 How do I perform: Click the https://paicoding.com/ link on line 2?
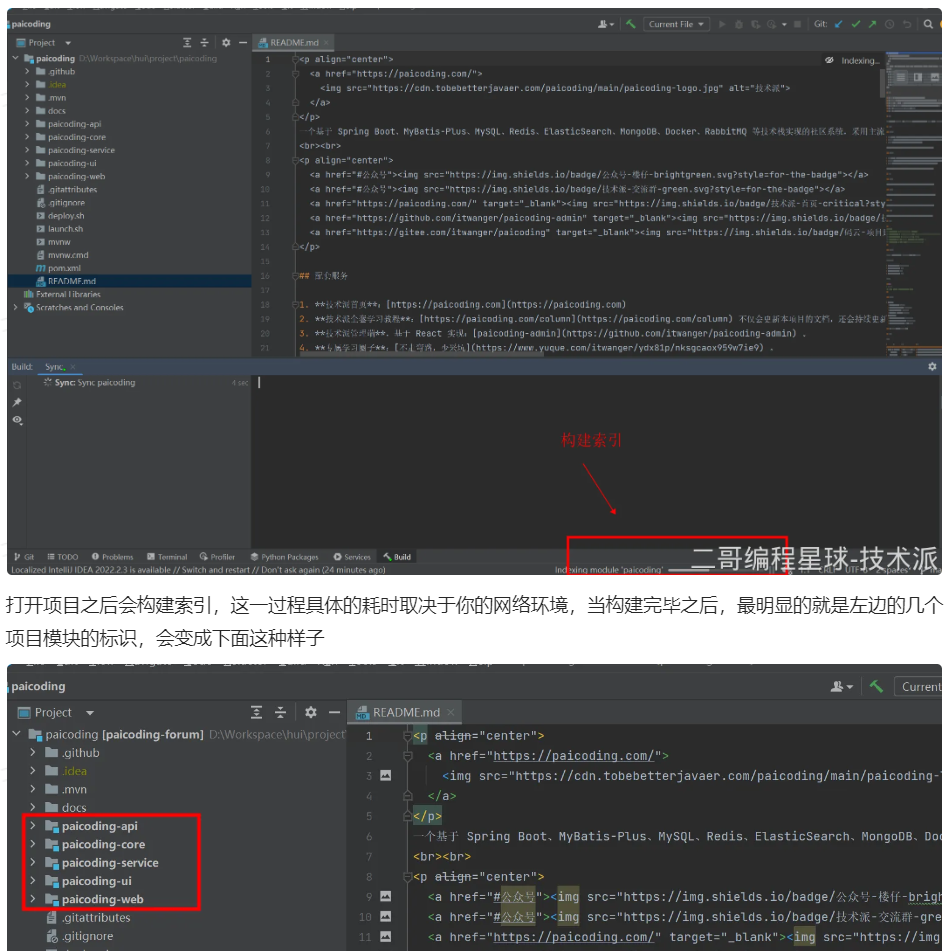point(573,756)
